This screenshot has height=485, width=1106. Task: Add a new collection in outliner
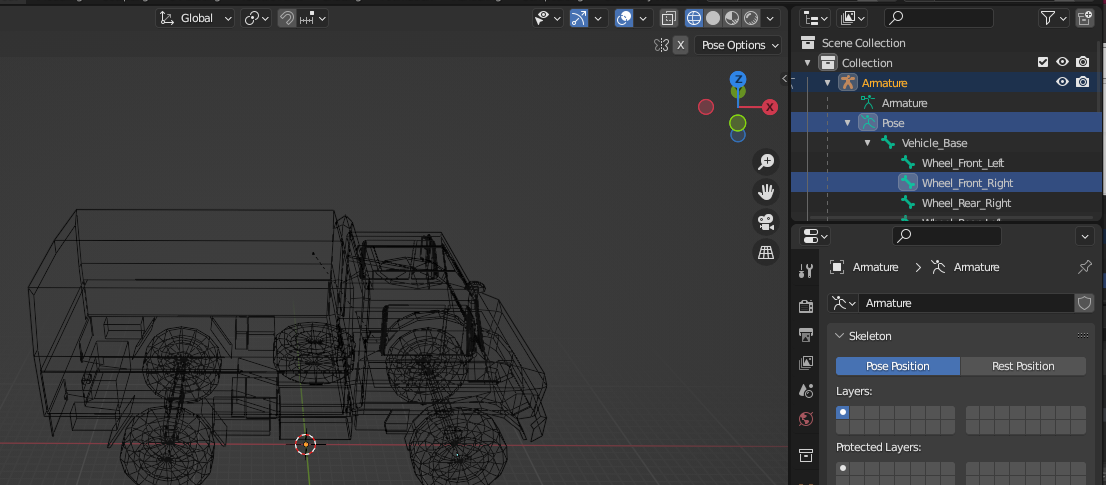click(1084, 18)
